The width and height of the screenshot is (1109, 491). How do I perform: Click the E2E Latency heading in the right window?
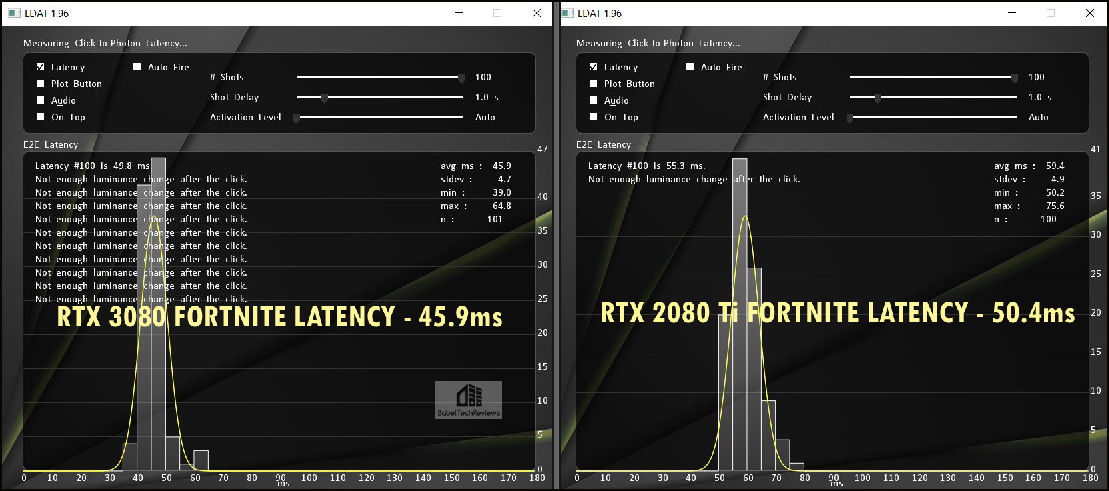[603, 144]
